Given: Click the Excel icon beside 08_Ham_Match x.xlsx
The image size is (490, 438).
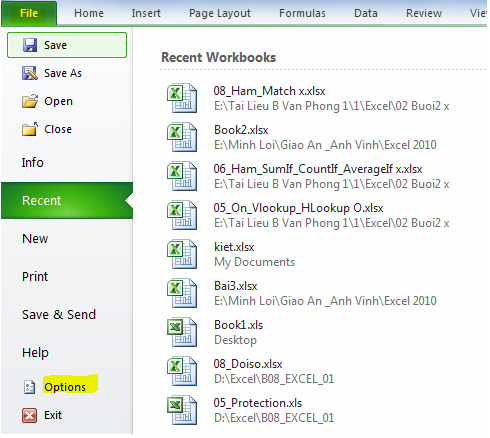Looking at the screenshot, I should click(x=182, y=98).
